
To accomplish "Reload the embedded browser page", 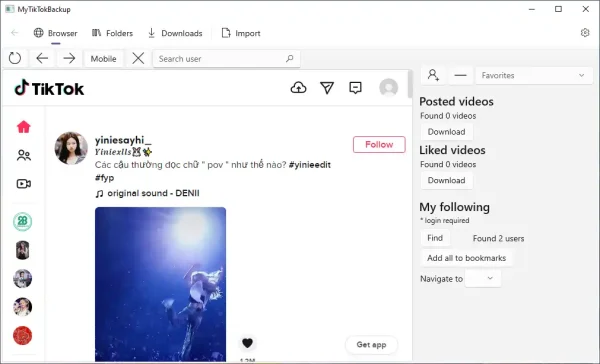I will pos(15,59).
